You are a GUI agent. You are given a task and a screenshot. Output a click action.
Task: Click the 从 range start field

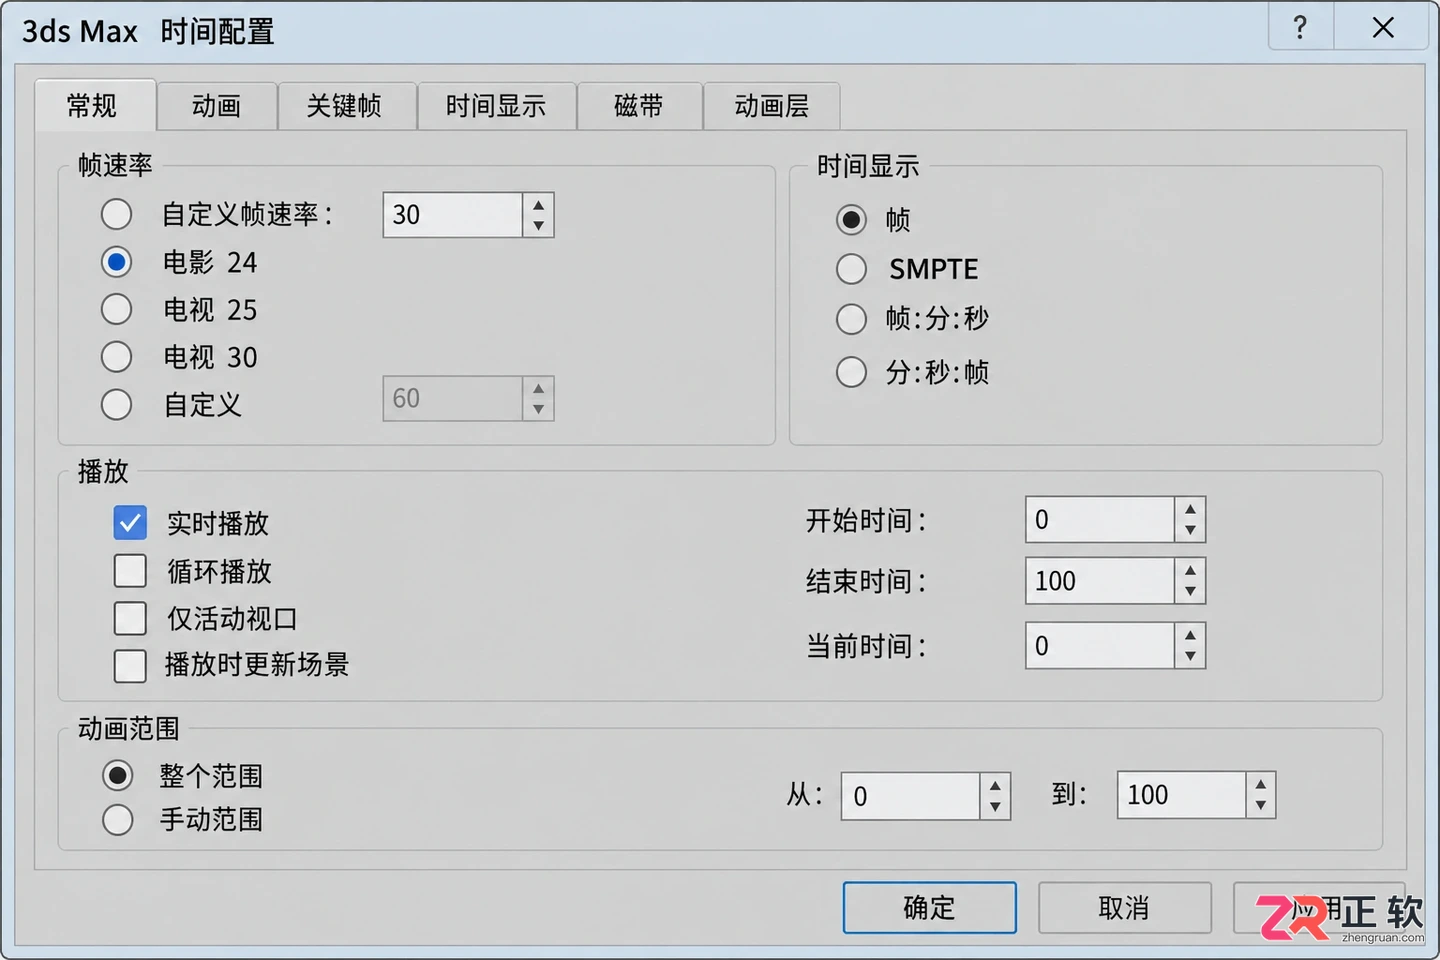(x=911, y=796)
